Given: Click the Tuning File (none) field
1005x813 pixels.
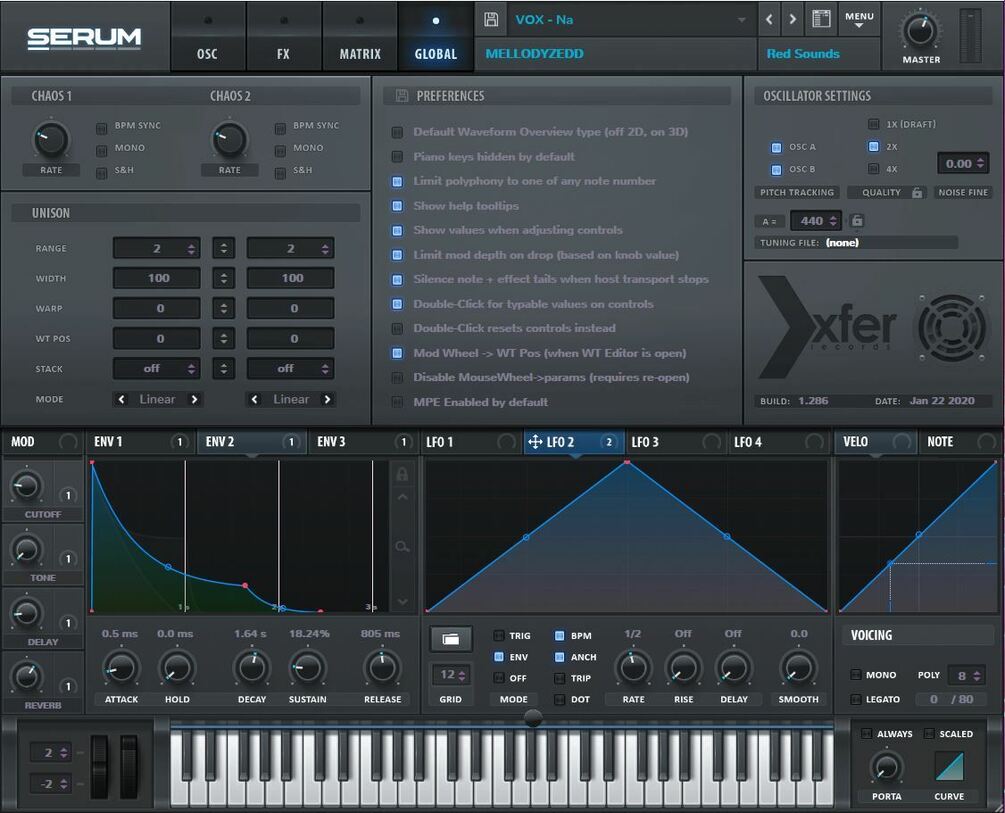Looking at the screenshot, I should [x=856, y=242].
